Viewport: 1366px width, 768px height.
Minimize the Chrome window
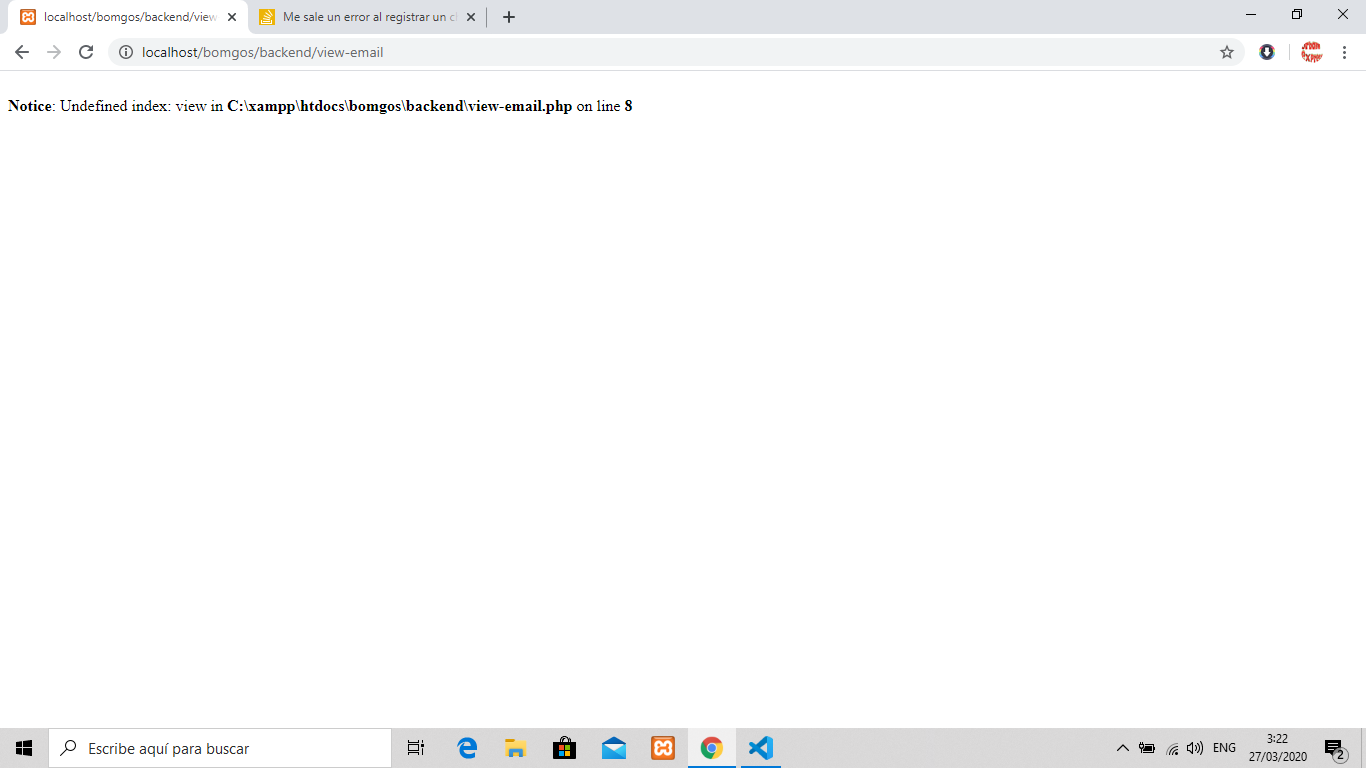click(1251, 14)
